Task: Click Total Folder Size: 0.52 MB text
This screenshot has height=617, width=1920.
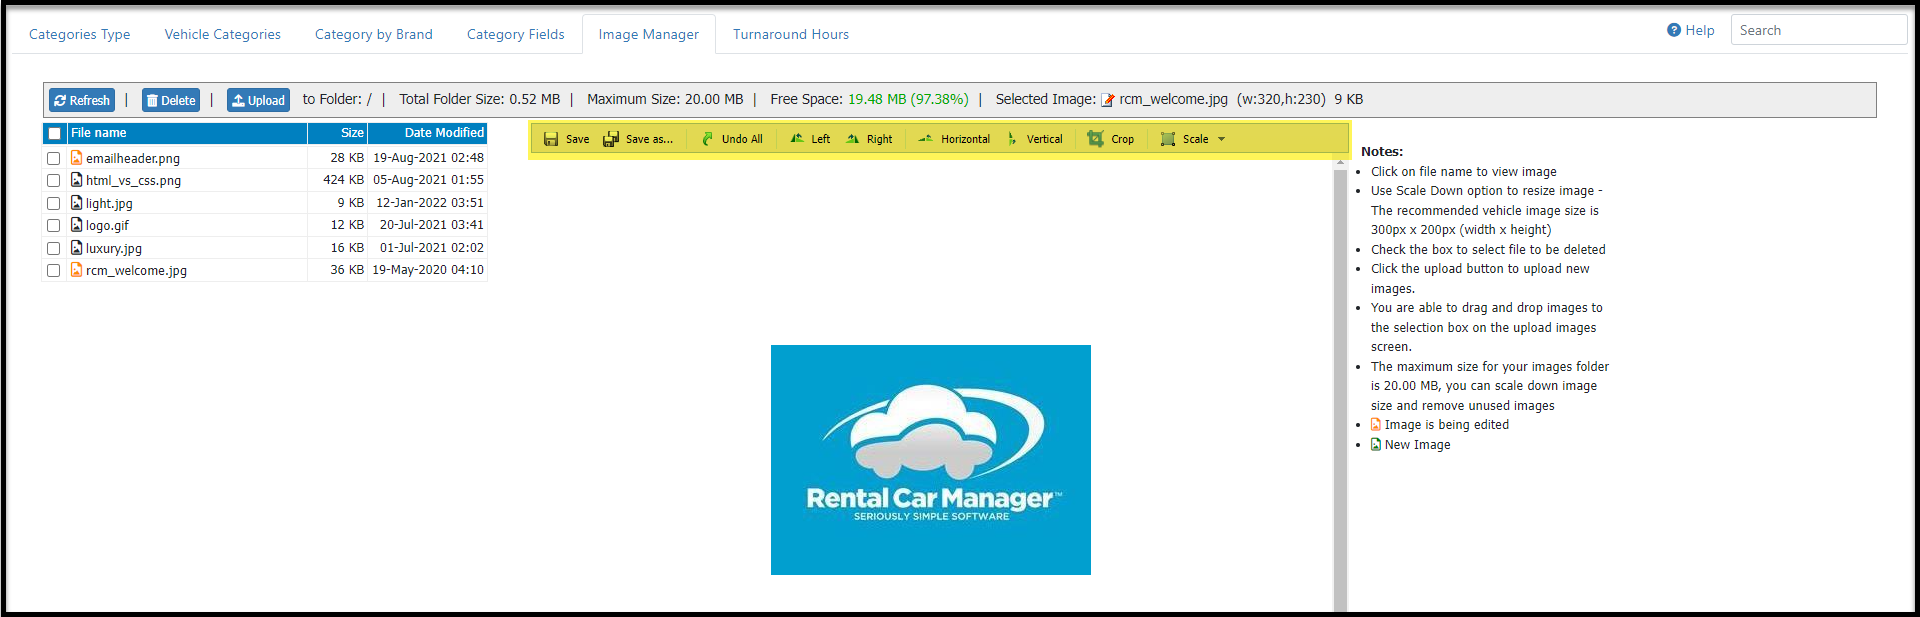Action: tap(480, 99)
